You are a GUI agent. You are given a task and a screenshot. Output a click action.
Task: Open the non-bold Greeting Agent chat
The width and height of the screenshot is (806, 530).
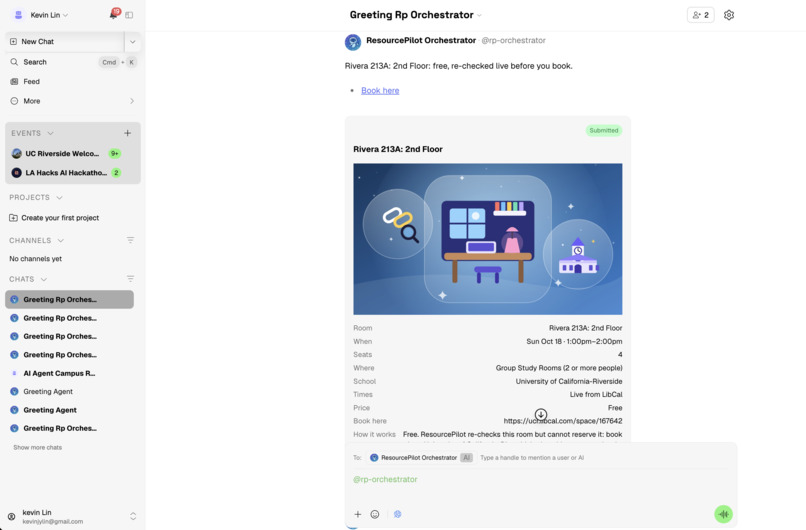[x=69, y=392]
